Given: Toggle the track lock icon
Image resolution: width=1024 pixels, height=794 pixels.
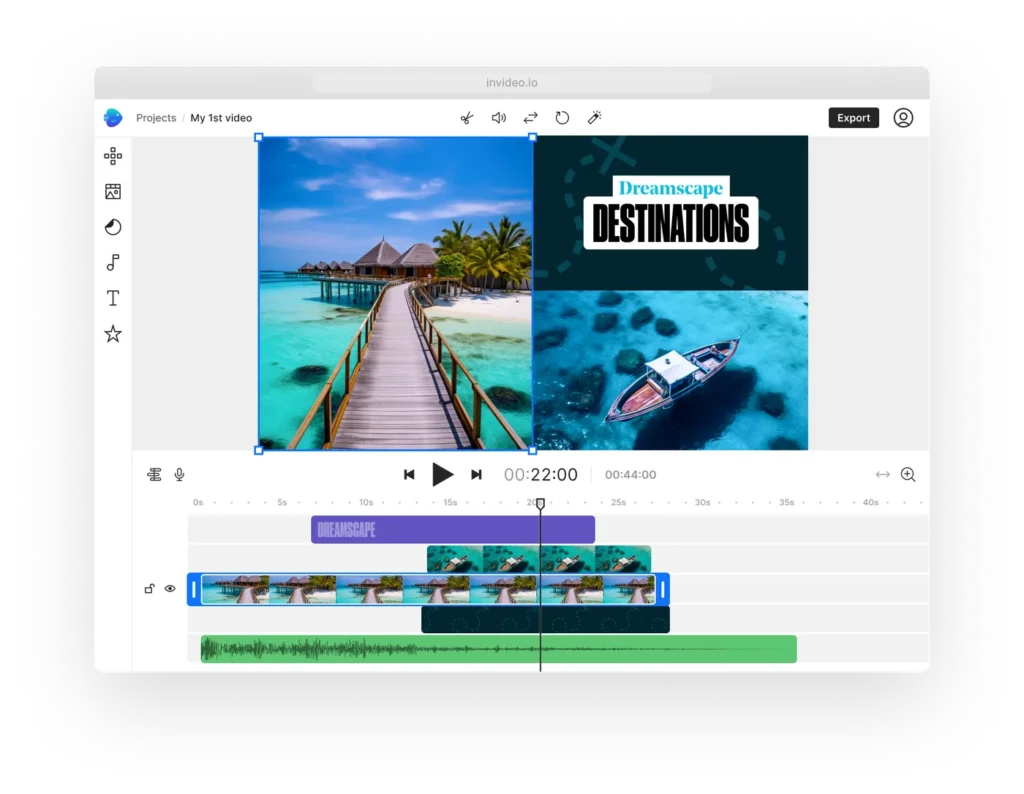Looking at the screenshot, I should [x=149, y=589].
